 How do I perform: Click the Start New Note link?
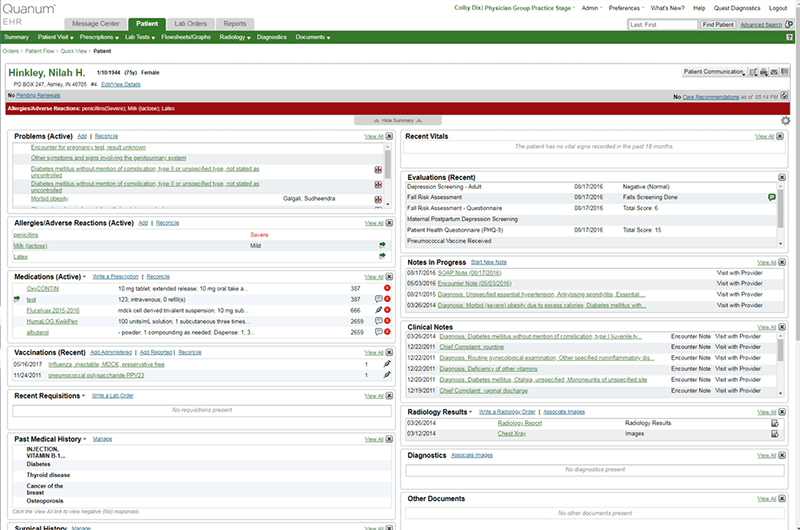pyautogui.click(x=489, y=262)
